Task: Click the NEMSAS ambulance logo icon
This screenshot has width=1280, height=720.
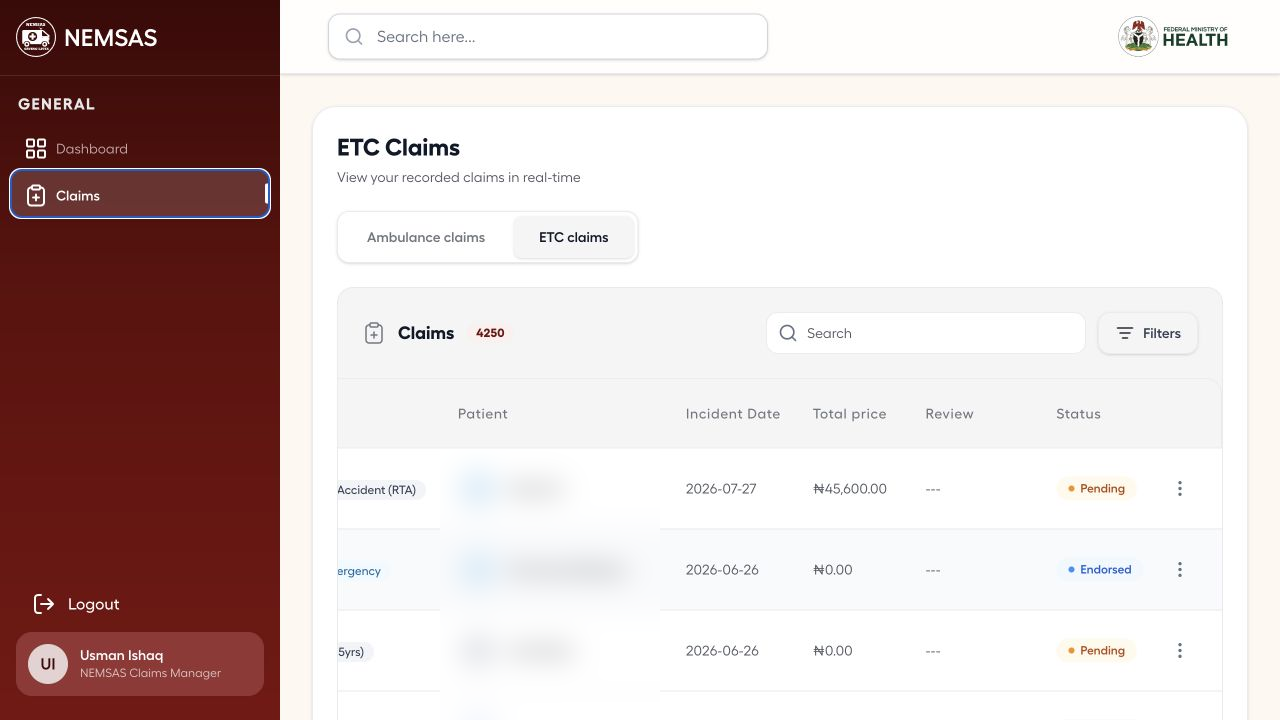Action: click(36, 37)
